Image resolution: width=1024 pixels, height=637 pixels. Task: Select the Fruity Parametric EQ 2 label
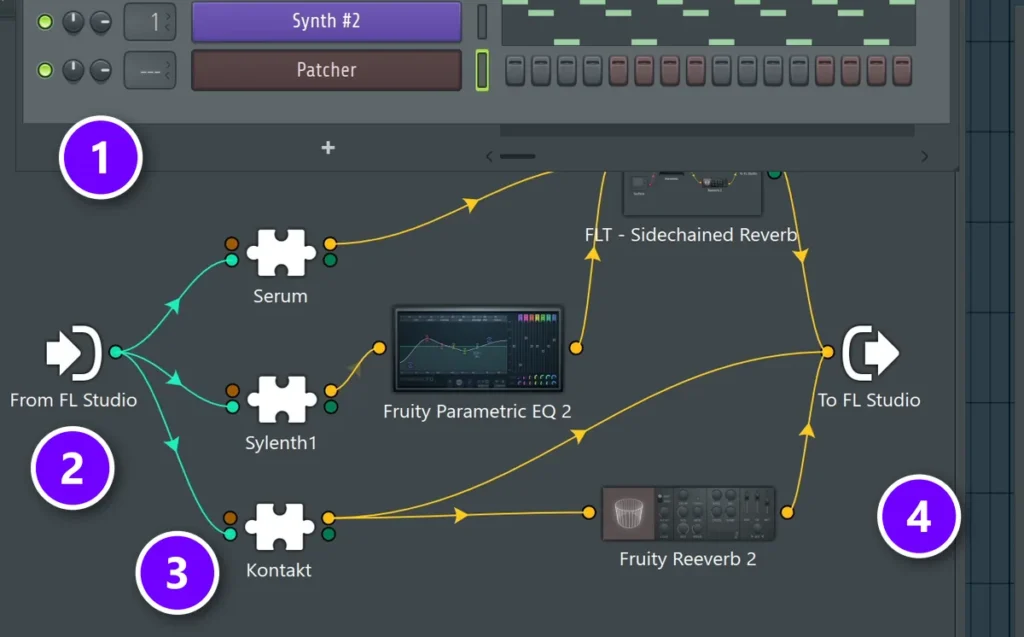pos(477,412)
